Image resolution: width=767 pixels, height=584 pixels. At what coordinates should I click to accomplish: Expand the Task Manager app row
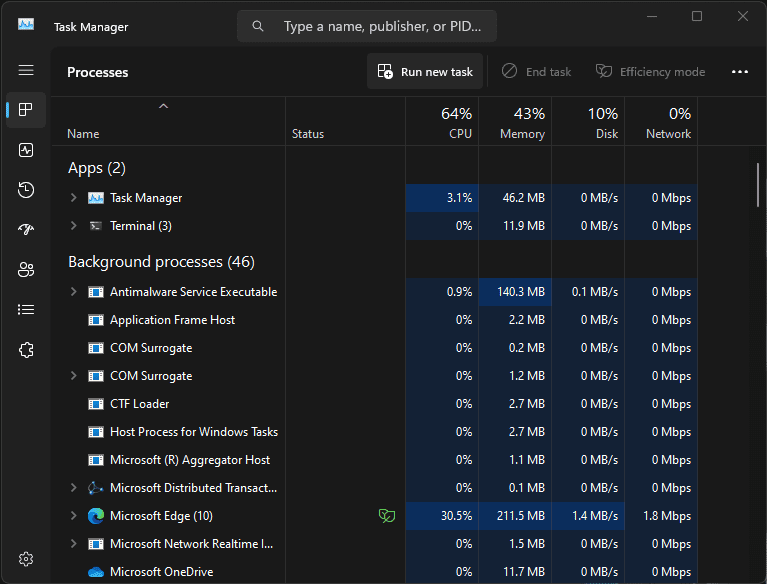tap(73, 198)
